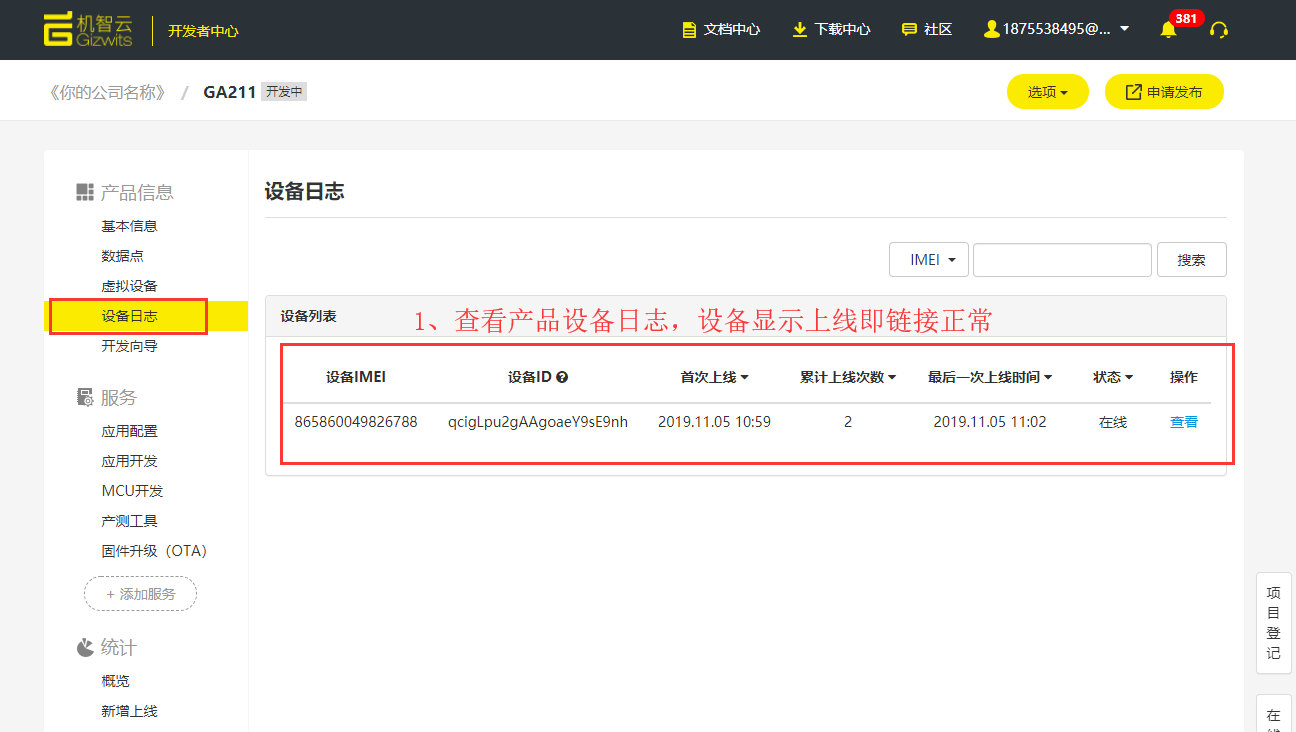Open 下载中心 download center
This screenshot has height=732, width=1296.
pyautogui.click(x=831, y=30)
